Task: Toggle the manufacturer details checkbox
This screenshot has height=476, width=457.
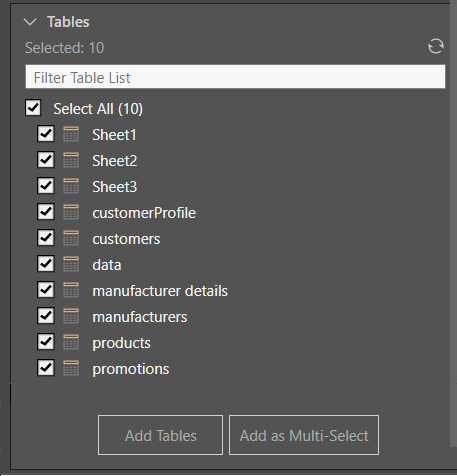Action: 46,290
